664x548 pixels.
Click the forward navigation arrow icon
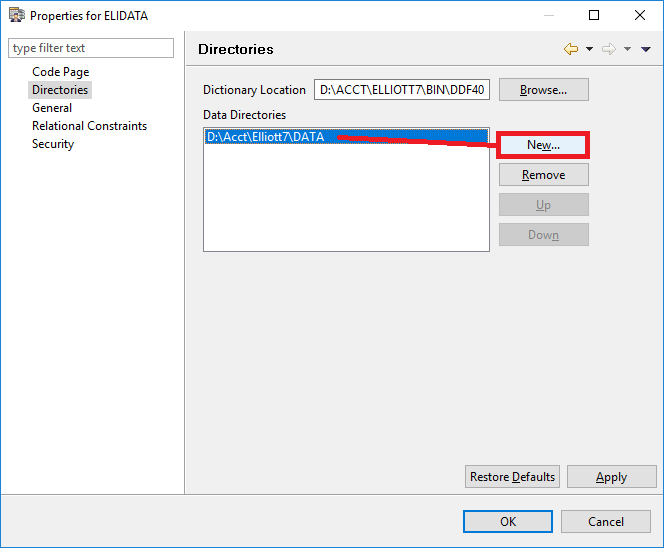609,49
